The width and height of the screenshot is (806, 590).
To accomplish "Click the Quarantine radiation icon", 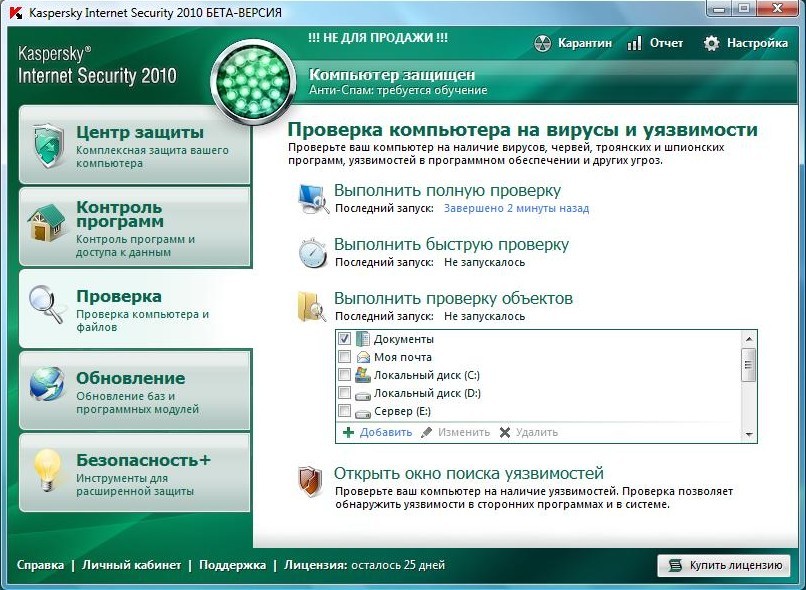I will [x=542, y=43].
